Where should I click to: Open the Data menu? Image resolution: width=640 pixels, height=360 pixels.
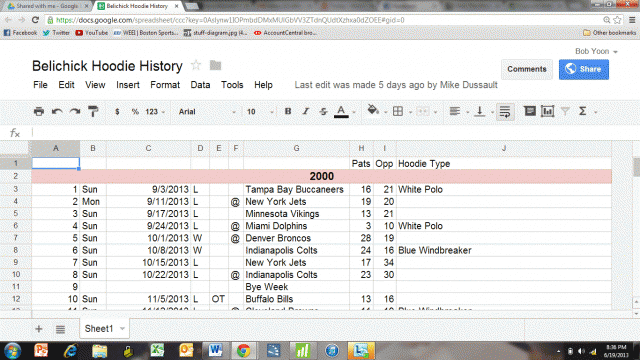200,85
